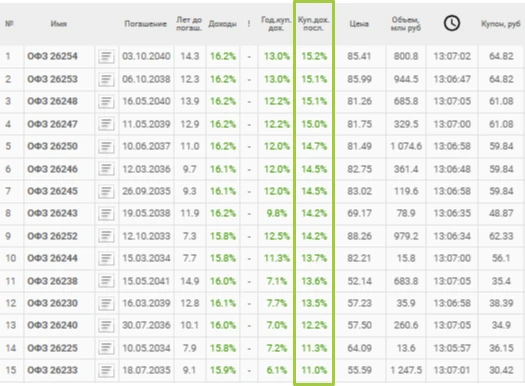This screenshot has height=386, width=525.
Task: Select price cell 88.26
Action: tap(359, 236)
